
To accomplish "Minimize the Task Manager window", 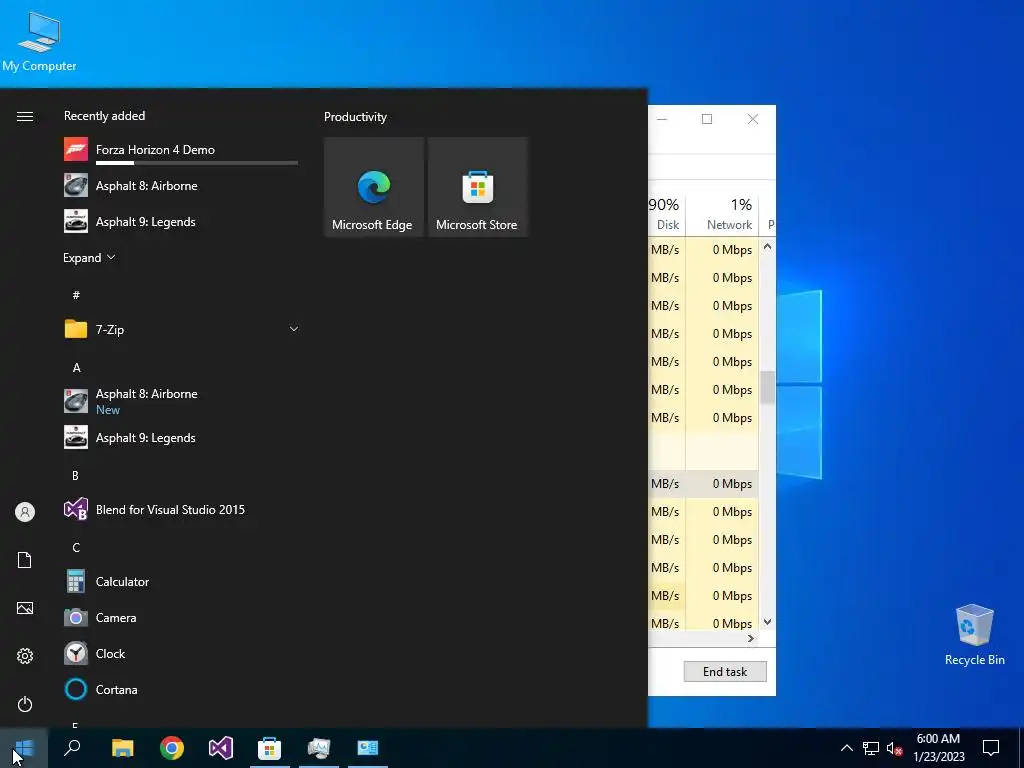I will (662, 119).
